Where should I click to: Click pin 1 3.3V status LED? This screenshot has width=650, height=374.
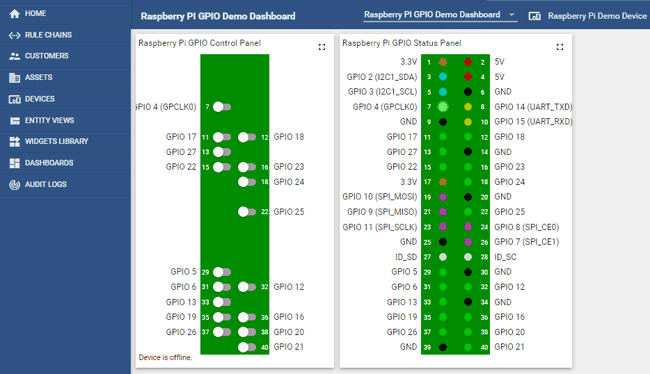coord(443,62)
